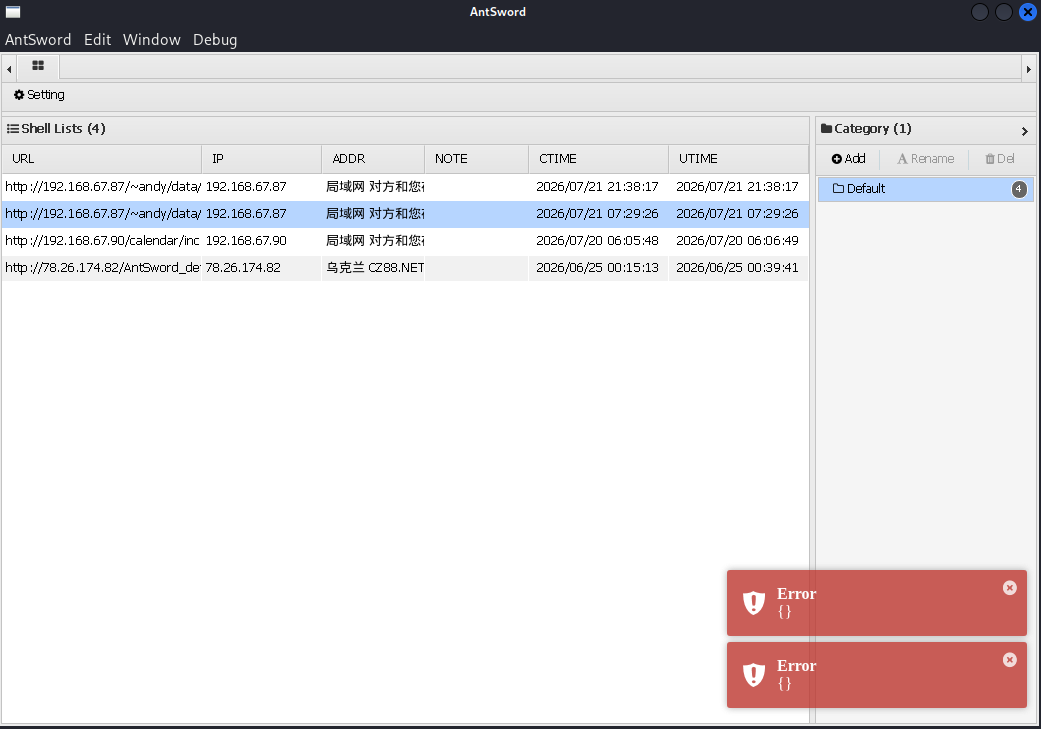The height and width of the screenshot is (729, 1041).
Task: Open the Setting gear button
Action: 39,95
